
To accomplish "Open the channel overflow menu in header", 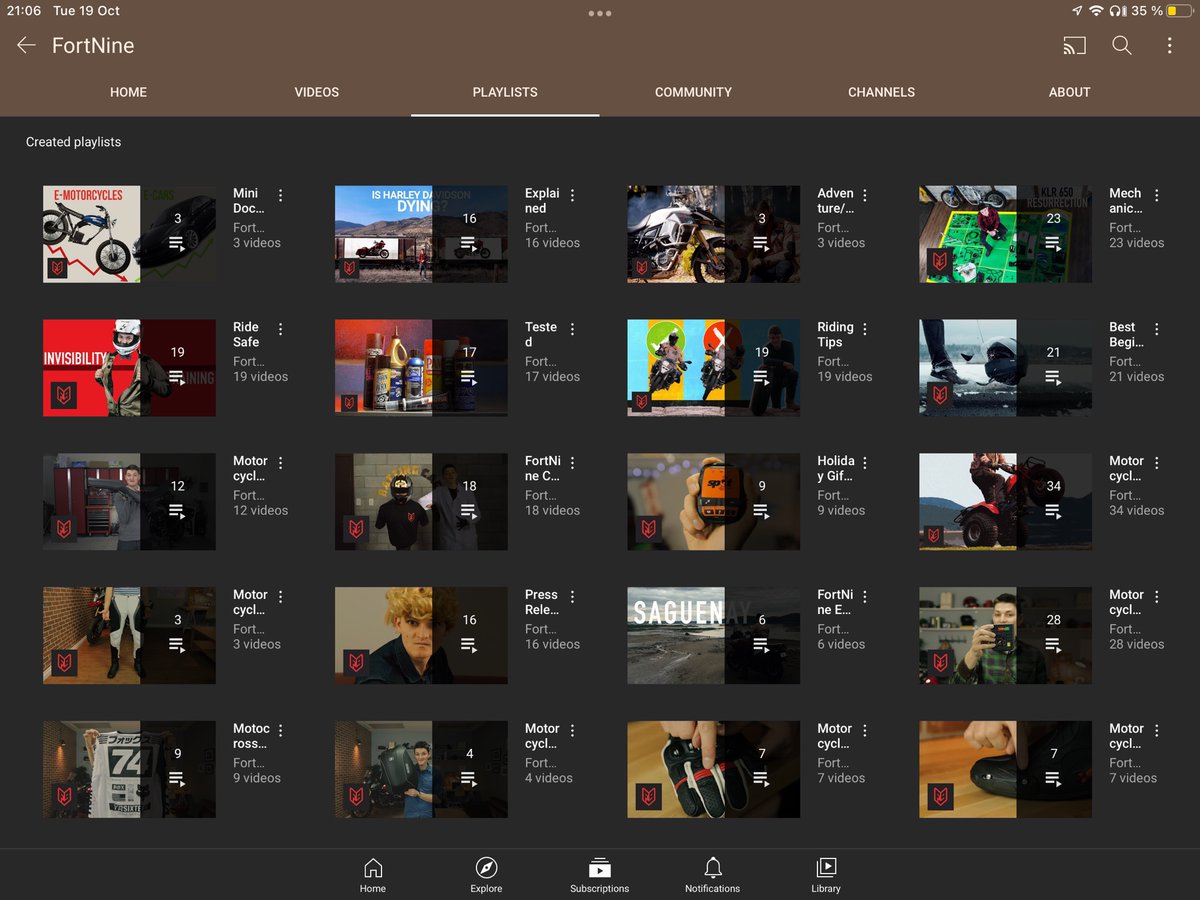I will point(1169,45).
